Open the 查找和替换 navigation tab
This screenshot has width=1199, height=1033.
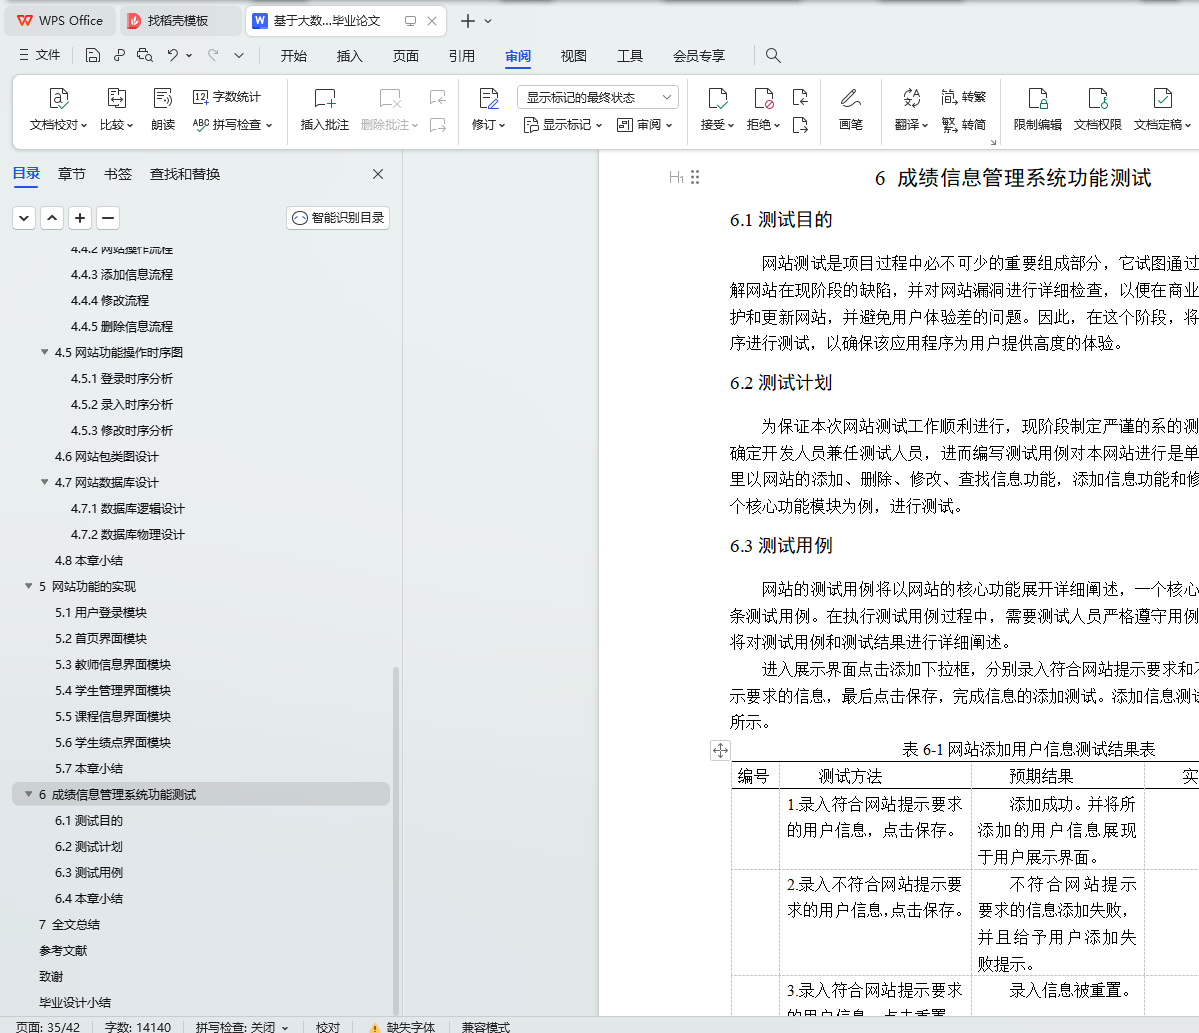click(x=185, y=174)
